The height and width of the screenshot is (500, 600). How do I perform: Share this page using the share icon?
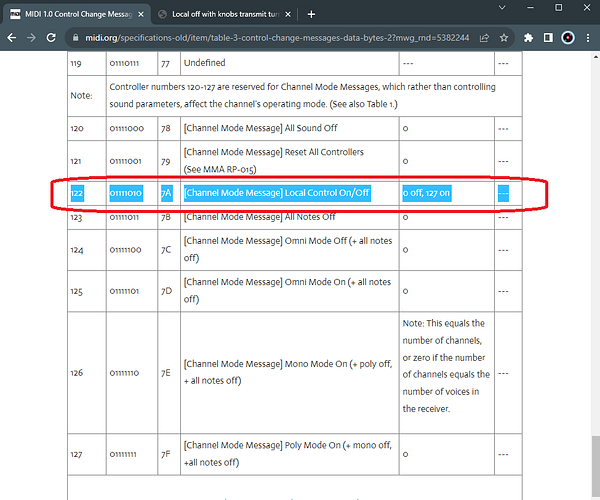click(484, 37)
